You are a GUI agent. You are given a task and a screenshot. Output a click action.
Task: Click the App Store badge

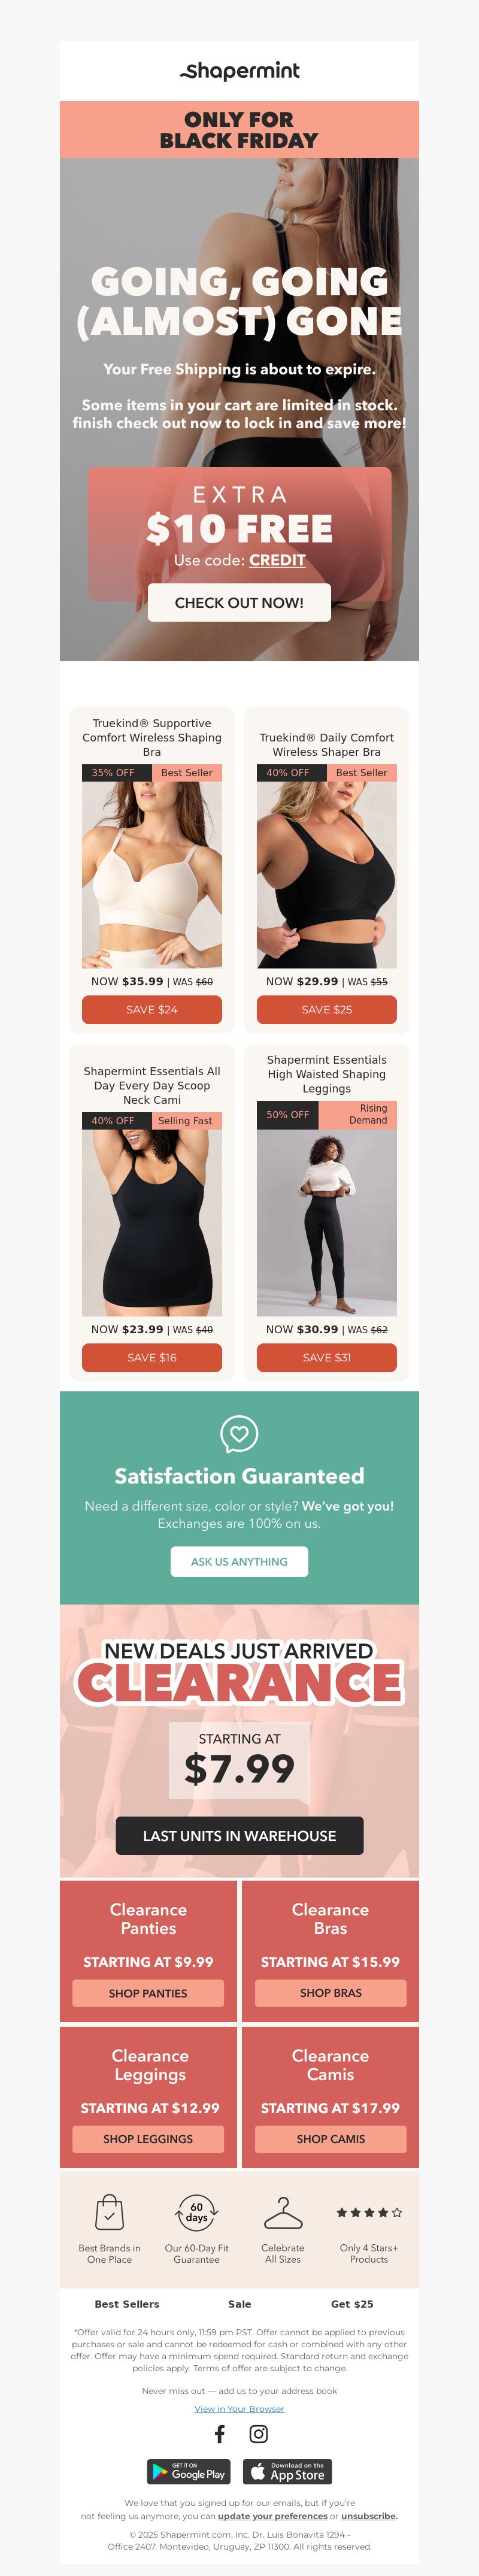point(287,2472)
